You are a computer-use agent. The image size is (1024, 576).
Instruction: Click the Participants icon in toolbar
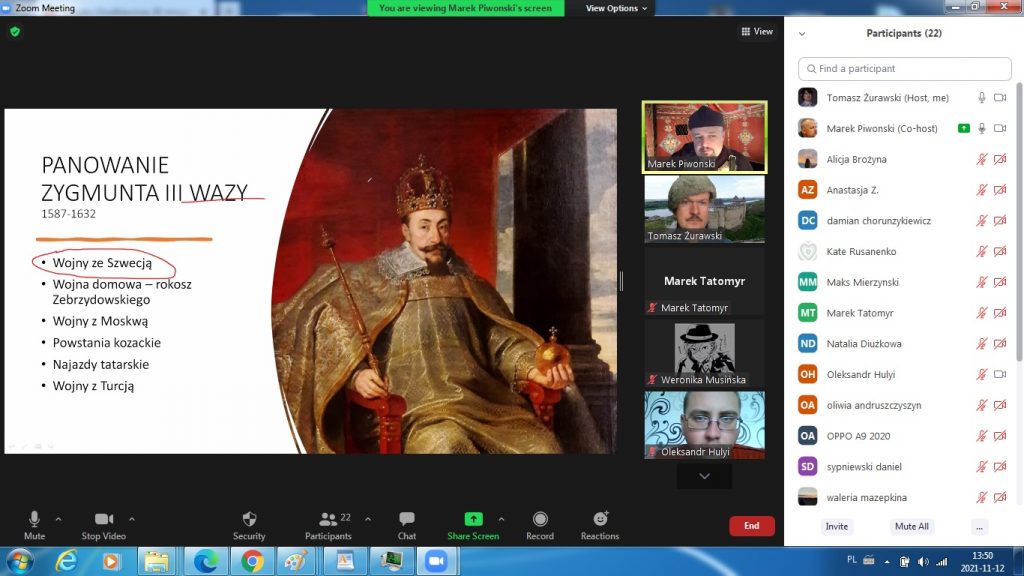pyautogui.click(x=328, y=519)
